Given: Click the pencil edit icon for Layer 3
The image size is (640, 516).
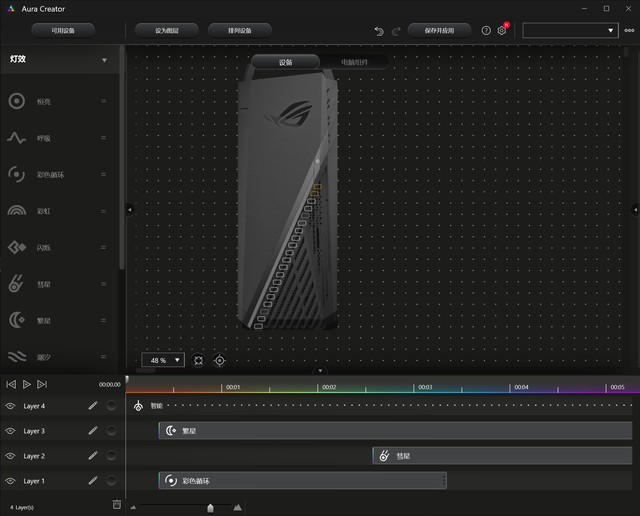Looking at the screenshot, I should pos(92,431).
